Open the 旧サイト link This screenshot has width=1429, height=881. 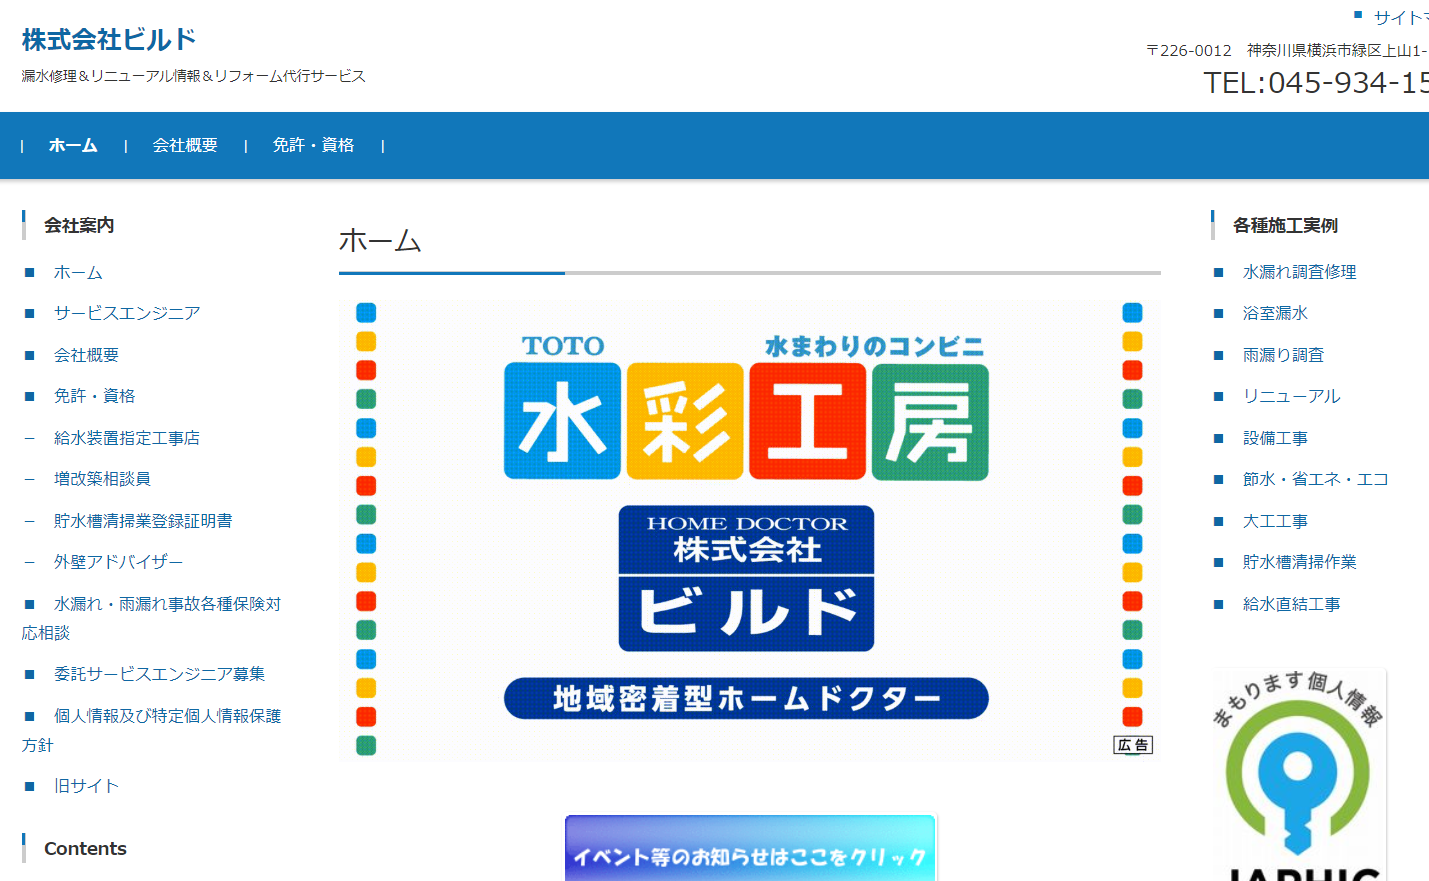click(x=86, y=786)
